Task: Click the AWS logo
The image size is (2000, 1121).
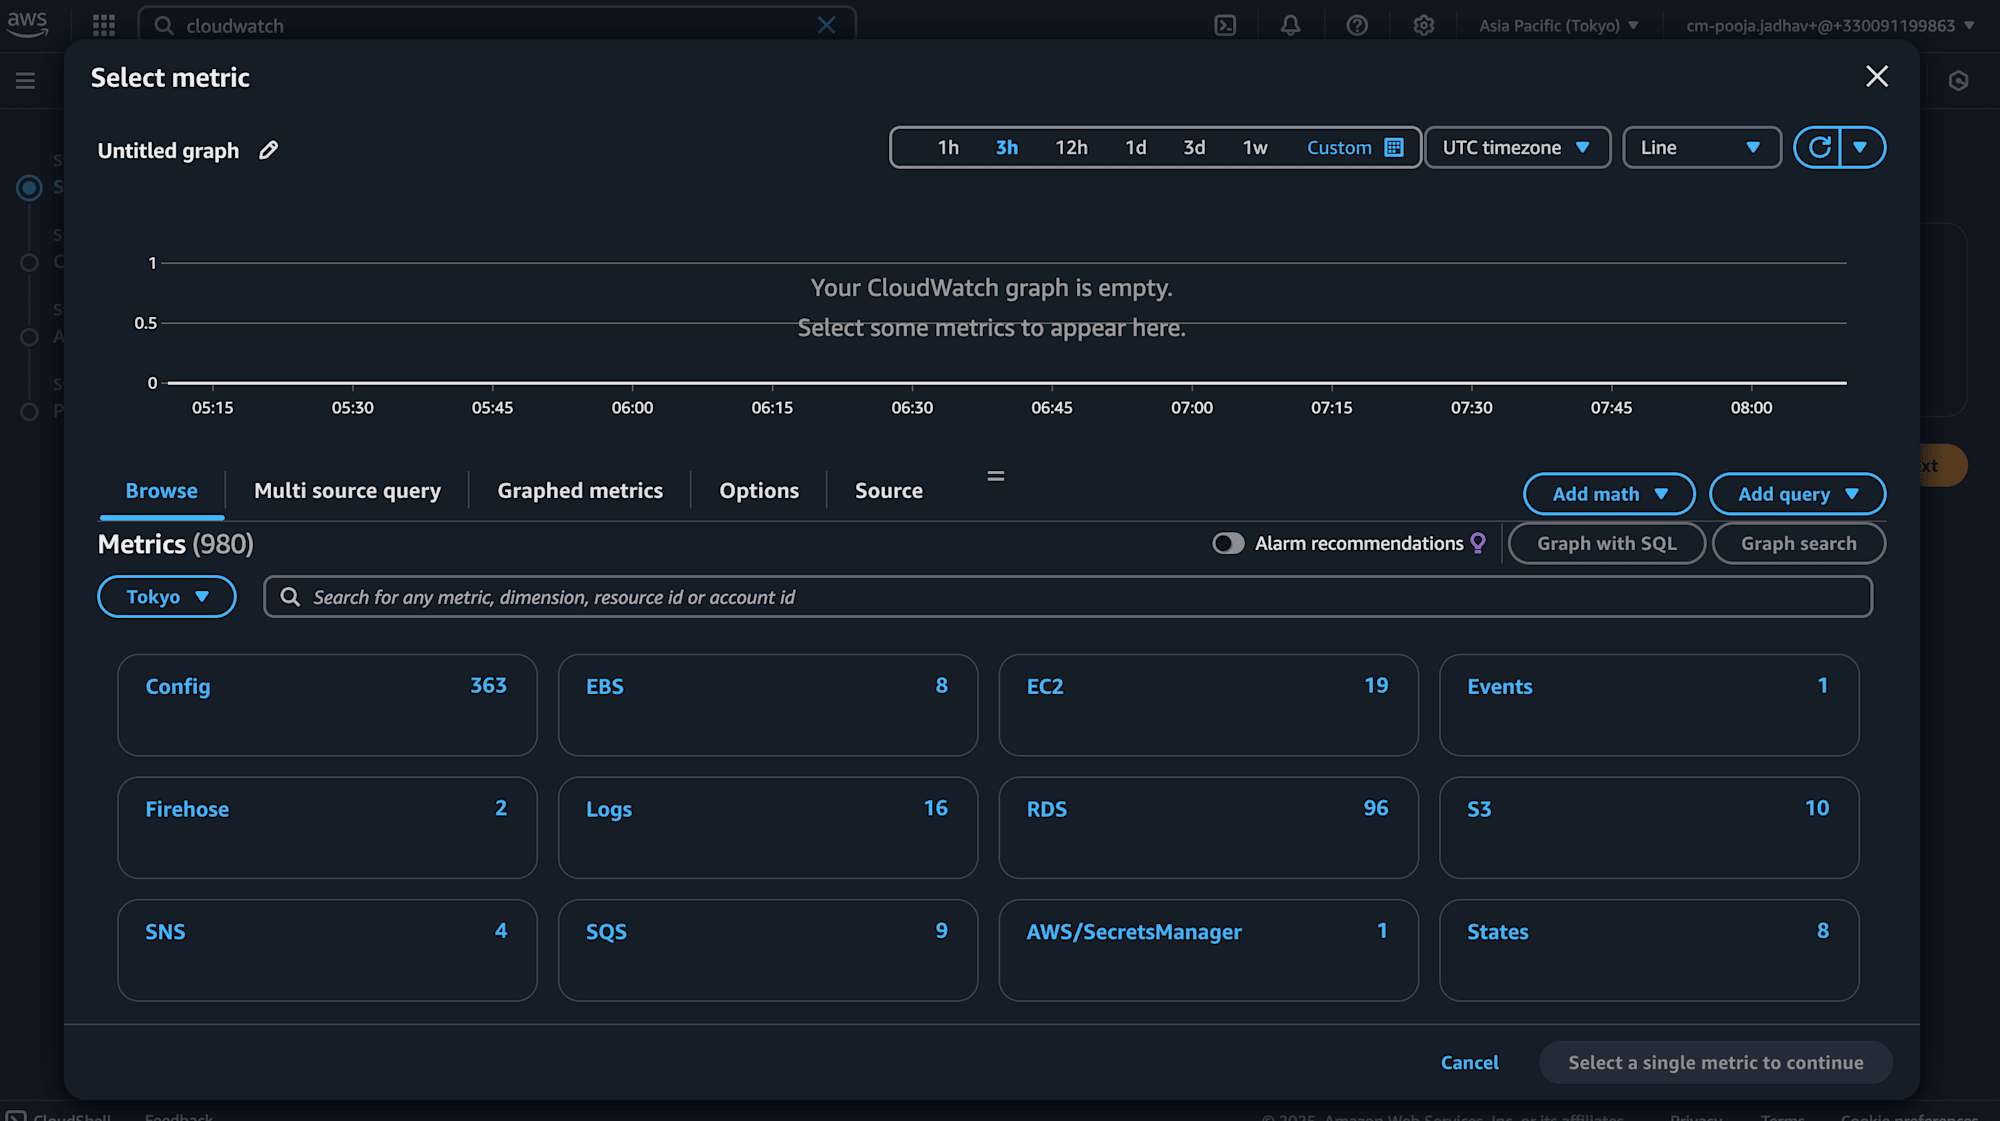Action: click(27, 24)
